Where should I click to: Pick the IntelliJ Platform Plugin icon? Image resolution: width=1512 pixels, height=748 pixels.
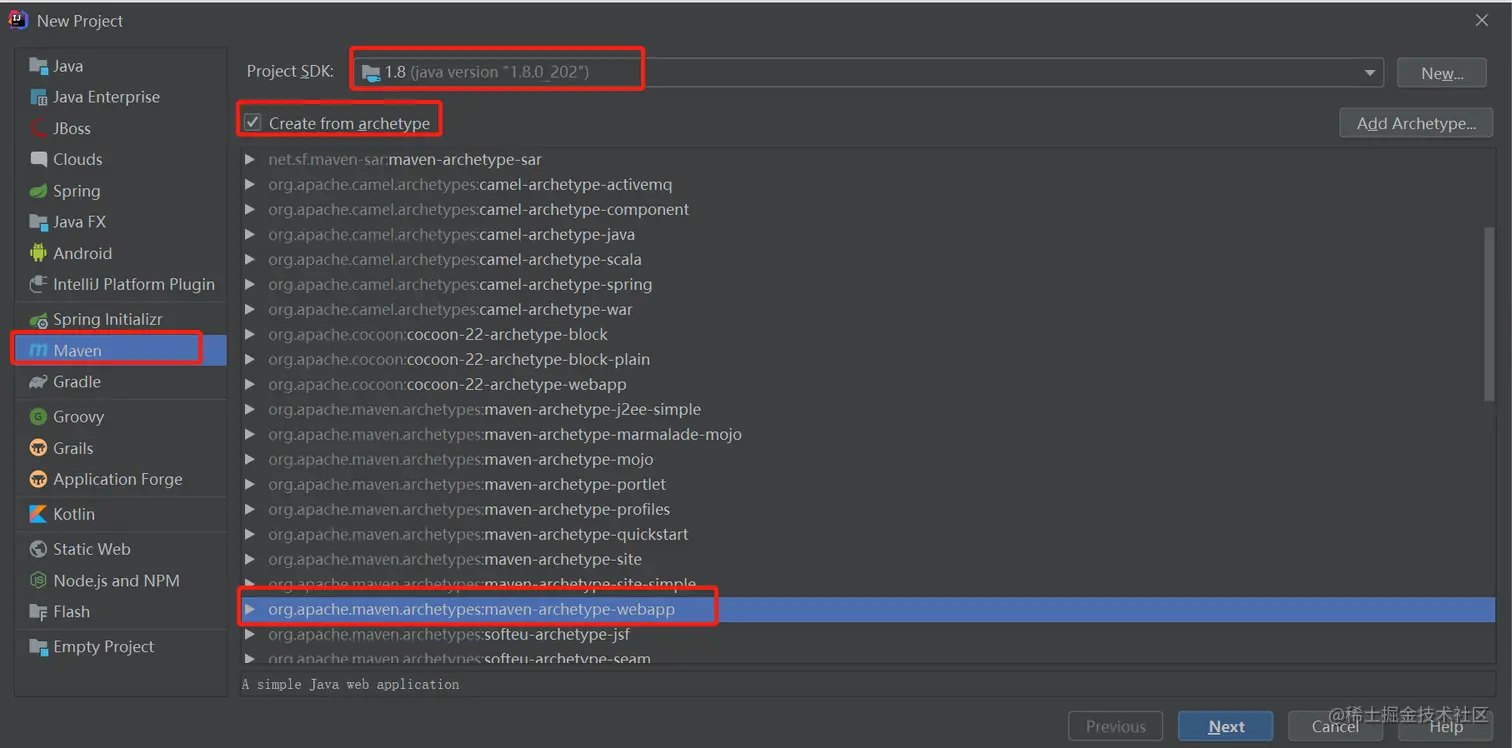[39, 284]
